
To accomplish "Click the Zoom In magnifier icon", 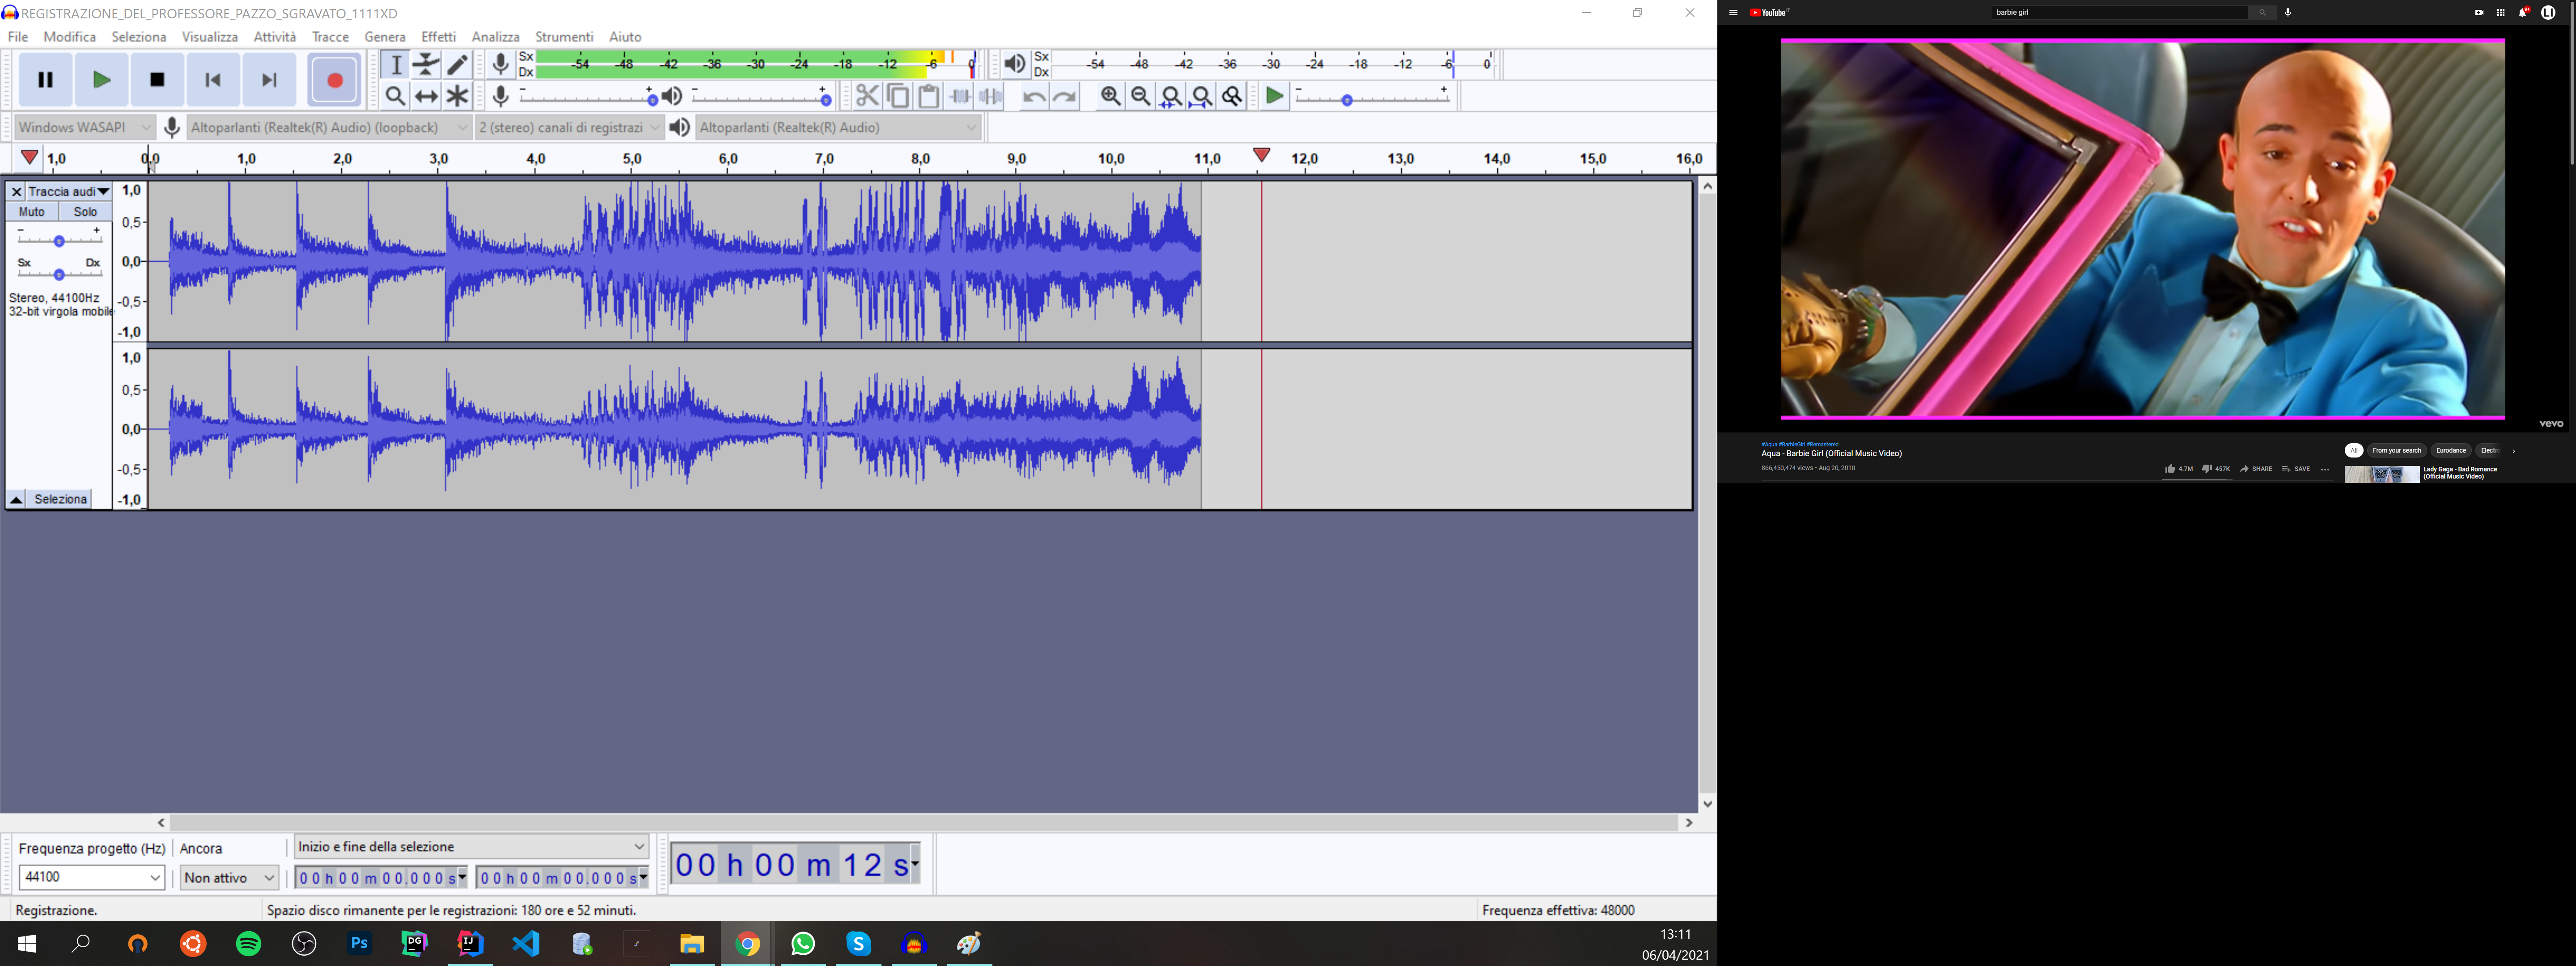I will (1110, 96).
